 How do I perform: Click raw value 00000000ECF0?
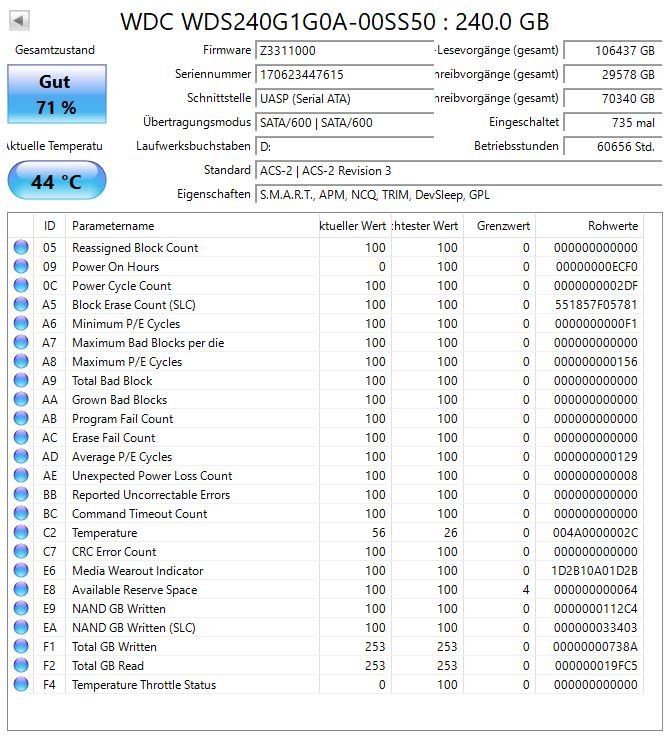point(596,267)
